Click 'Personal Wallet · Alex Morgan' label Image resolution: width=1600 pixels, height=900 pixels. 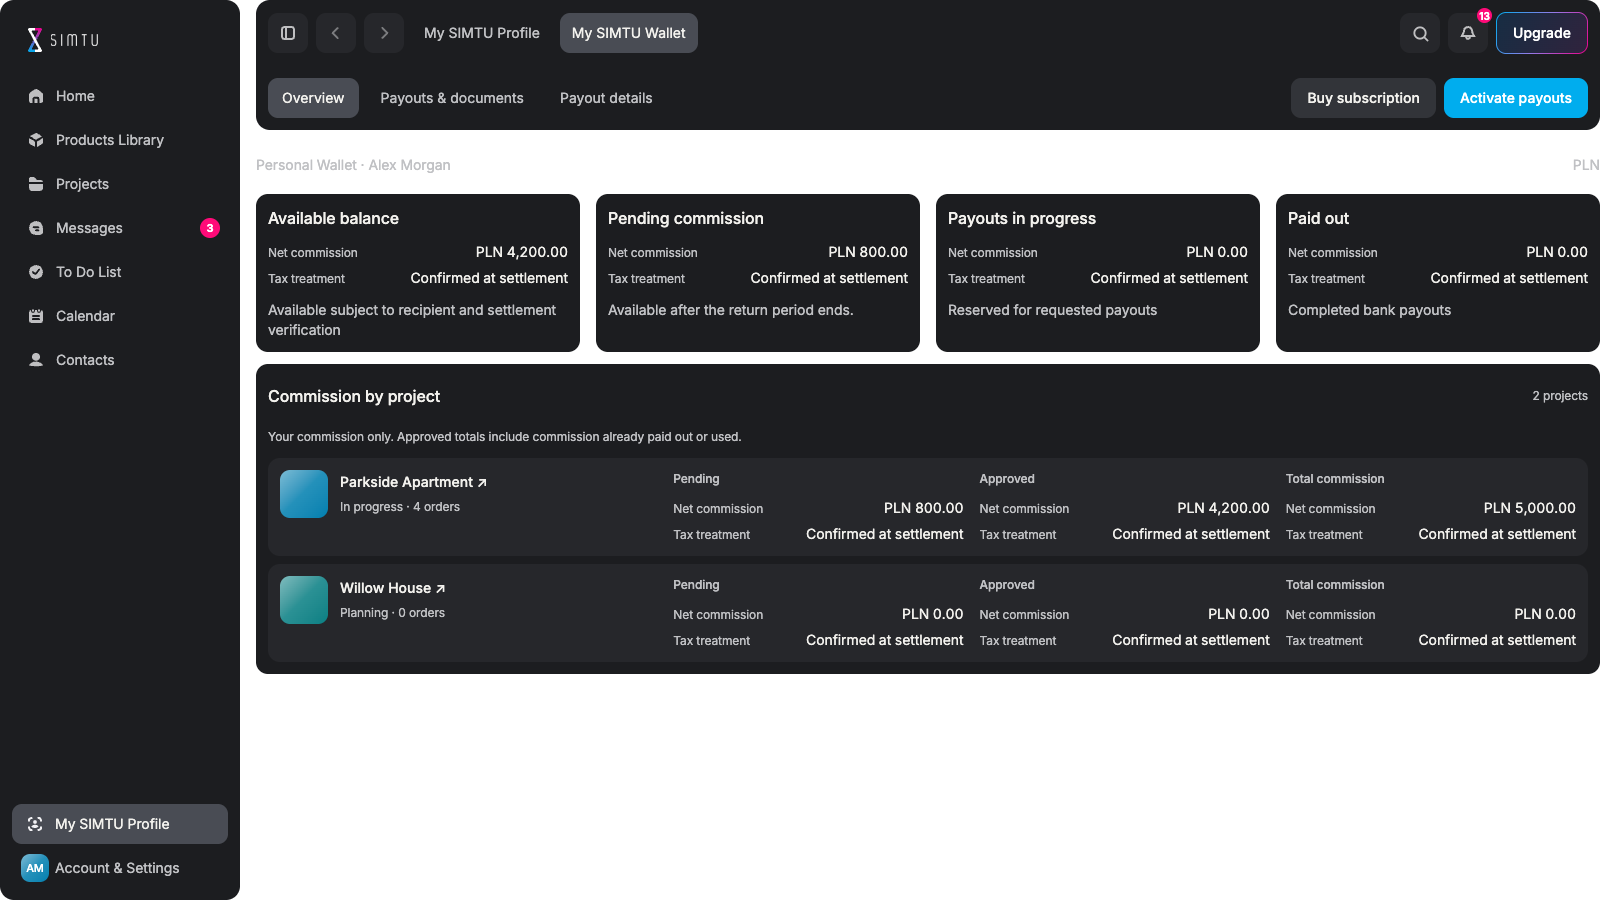(353, 165)
